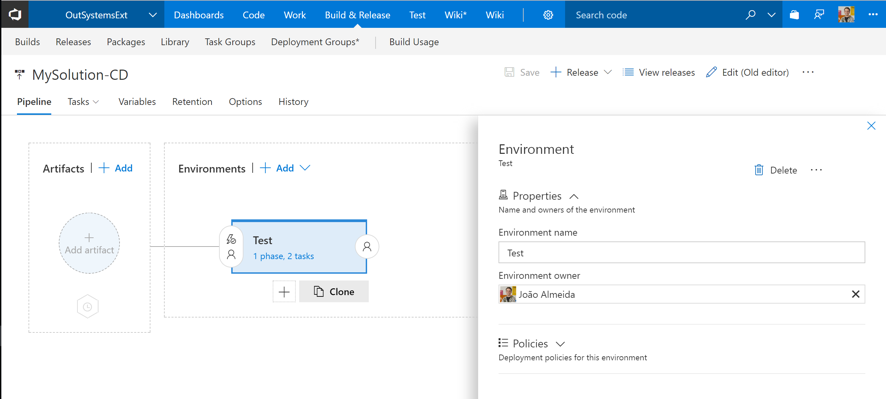This screenshot has width=886, height=399.
Task: Open the Work hub
Action: tap(295, 15)
